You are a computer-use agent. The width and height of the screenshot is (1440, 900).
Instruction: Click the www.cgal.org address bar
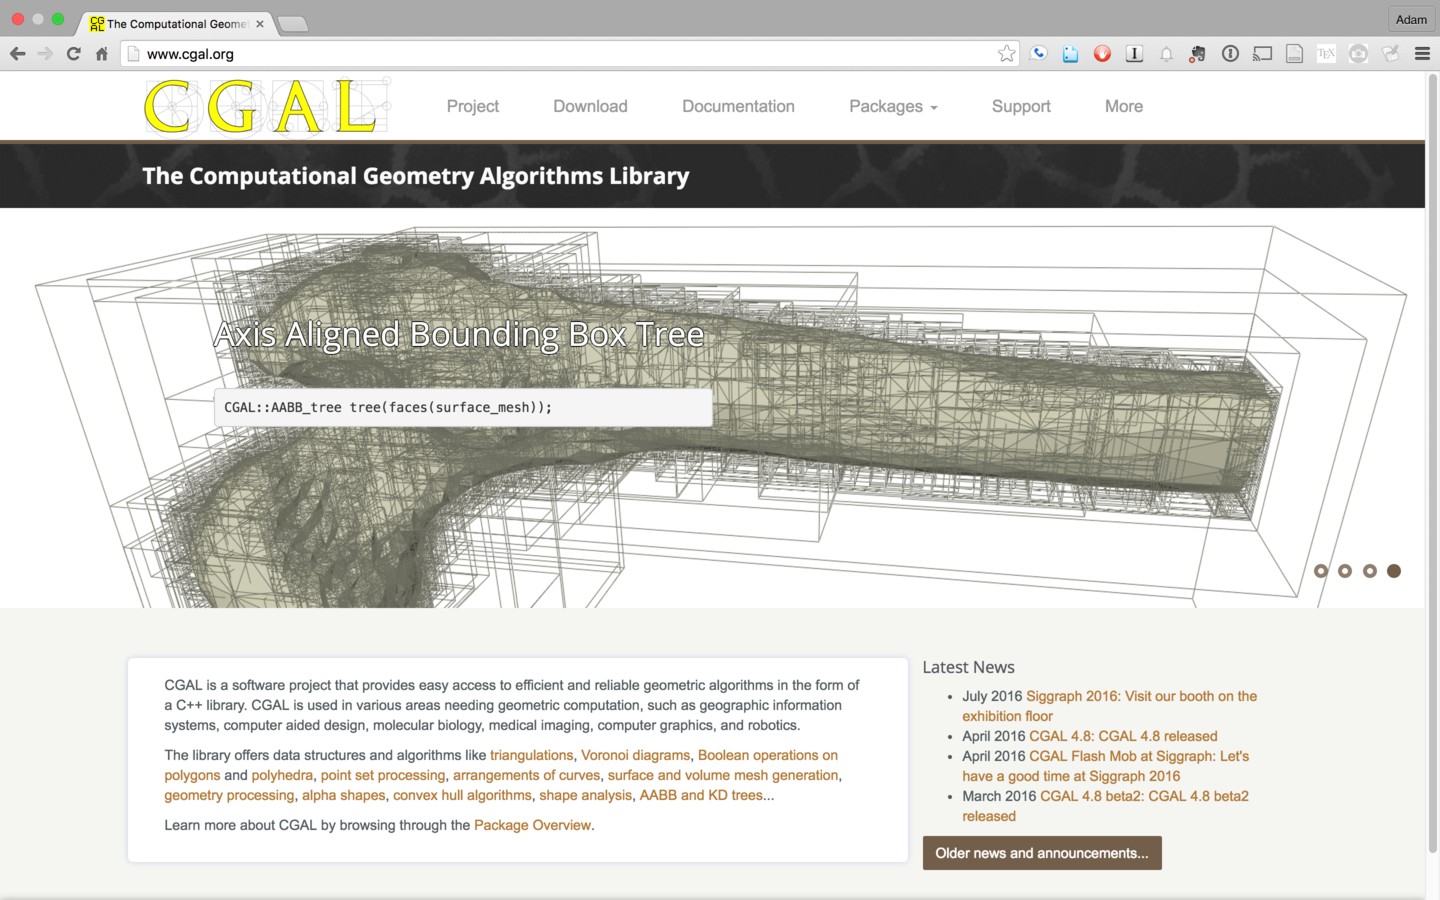pyautogui.click(x=570, y=54)
